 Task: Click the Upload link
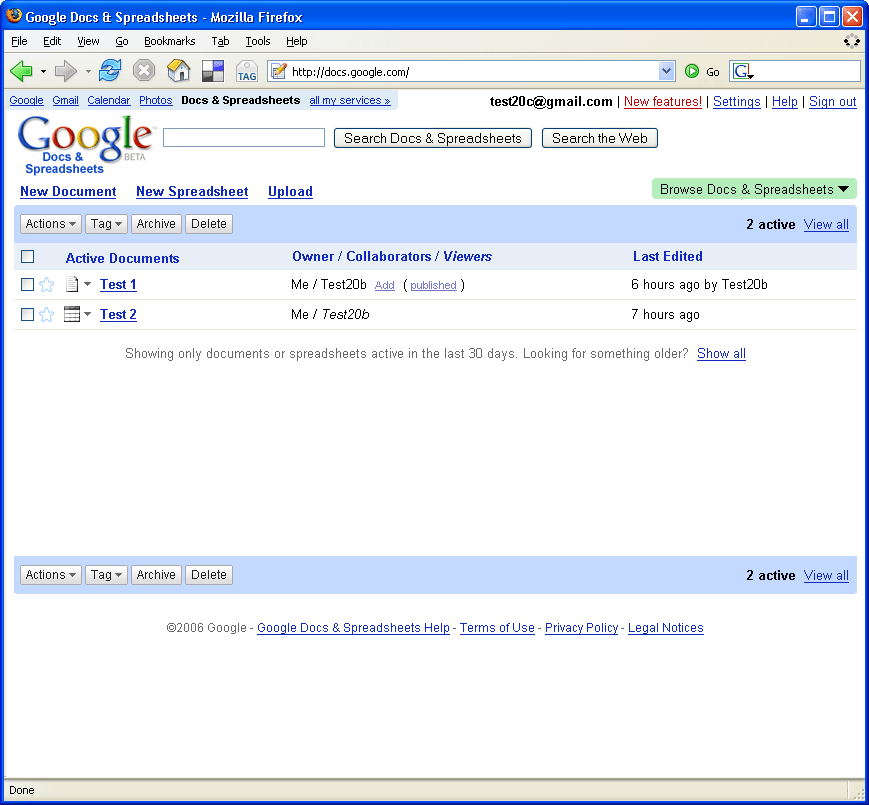290,191
